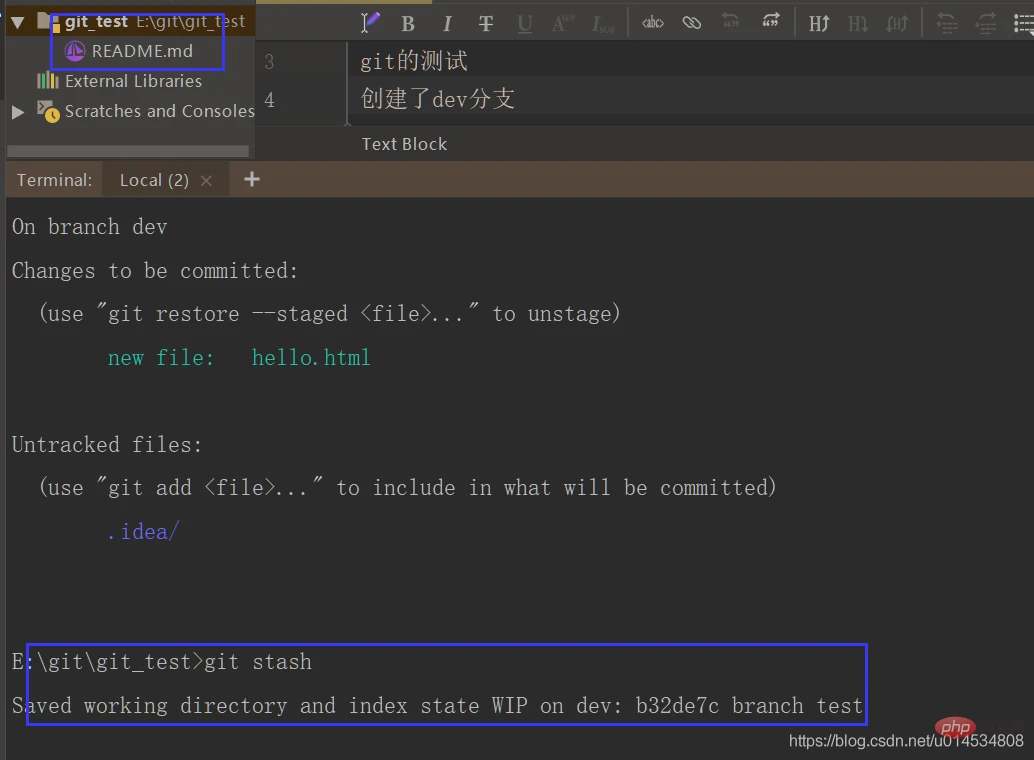Apply subscript formatting
Image resolution: width=1034 pixels, height=760 pixels.
click(603, 23)
